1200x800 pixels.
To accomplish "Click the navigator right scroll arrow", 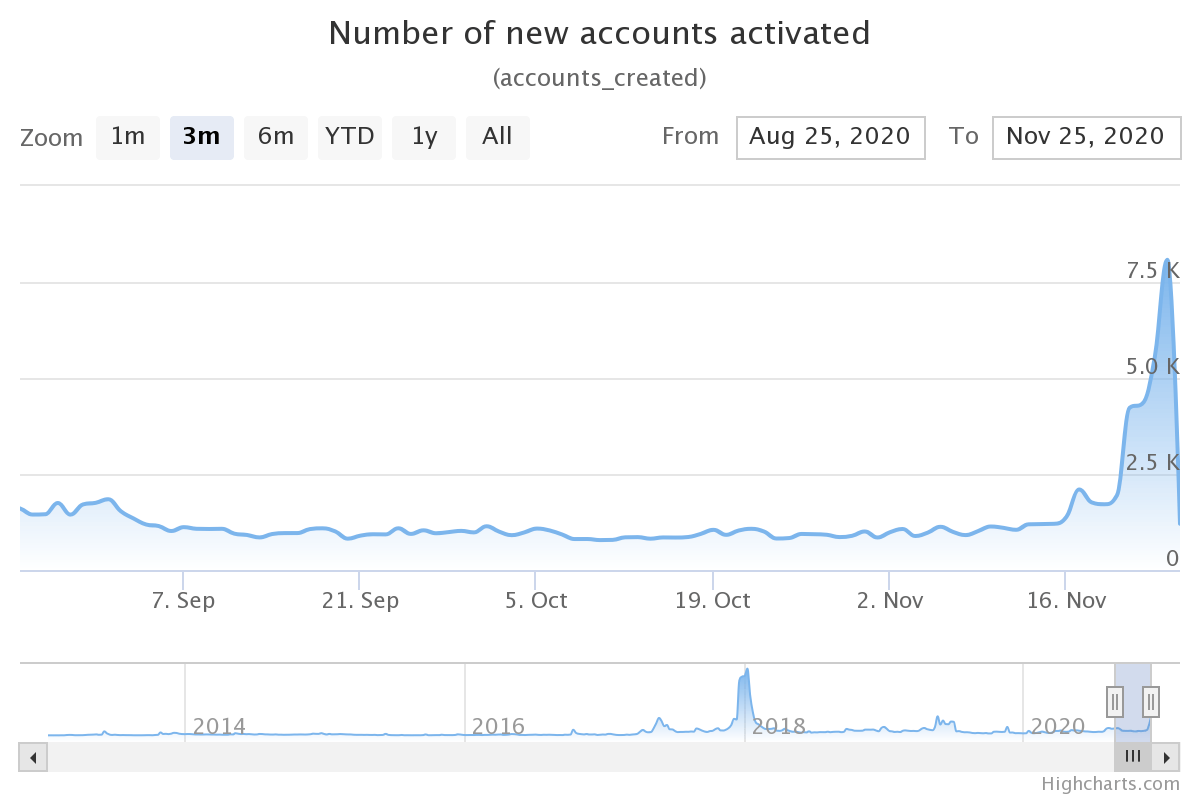I will coord(1166,757).
